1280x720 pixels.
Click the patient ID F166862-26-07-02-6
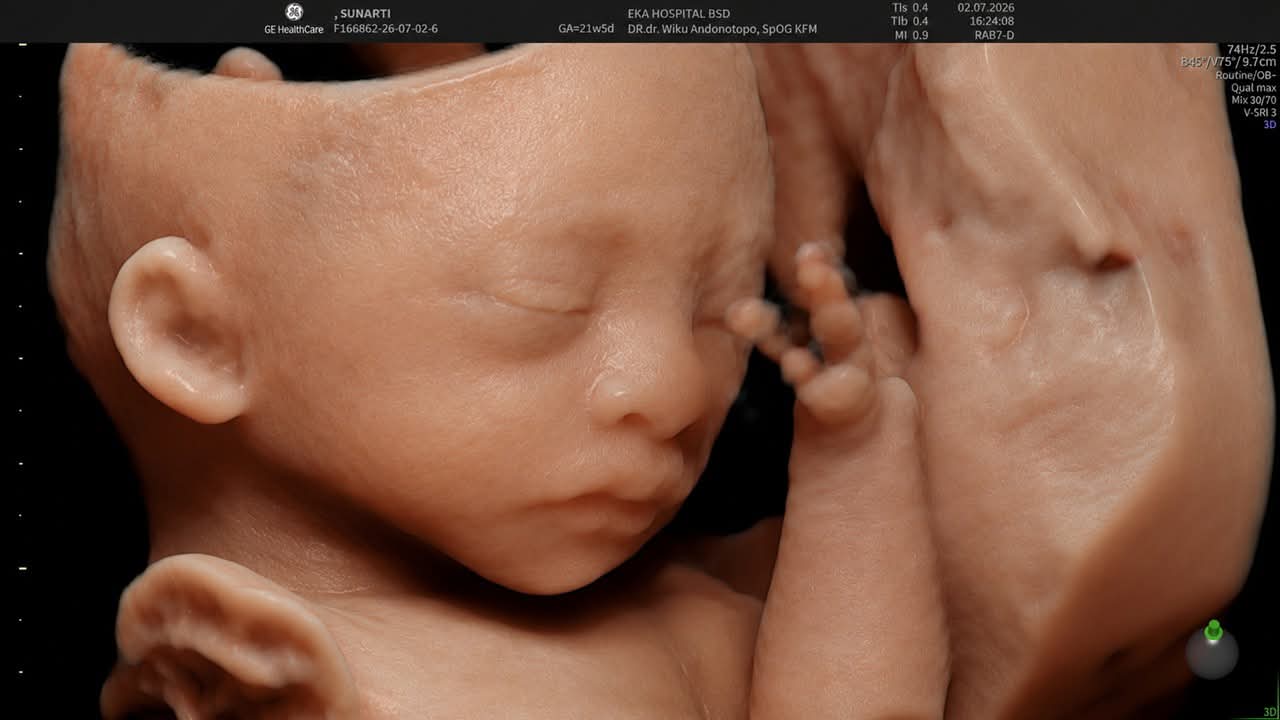[x=385, y=29]
